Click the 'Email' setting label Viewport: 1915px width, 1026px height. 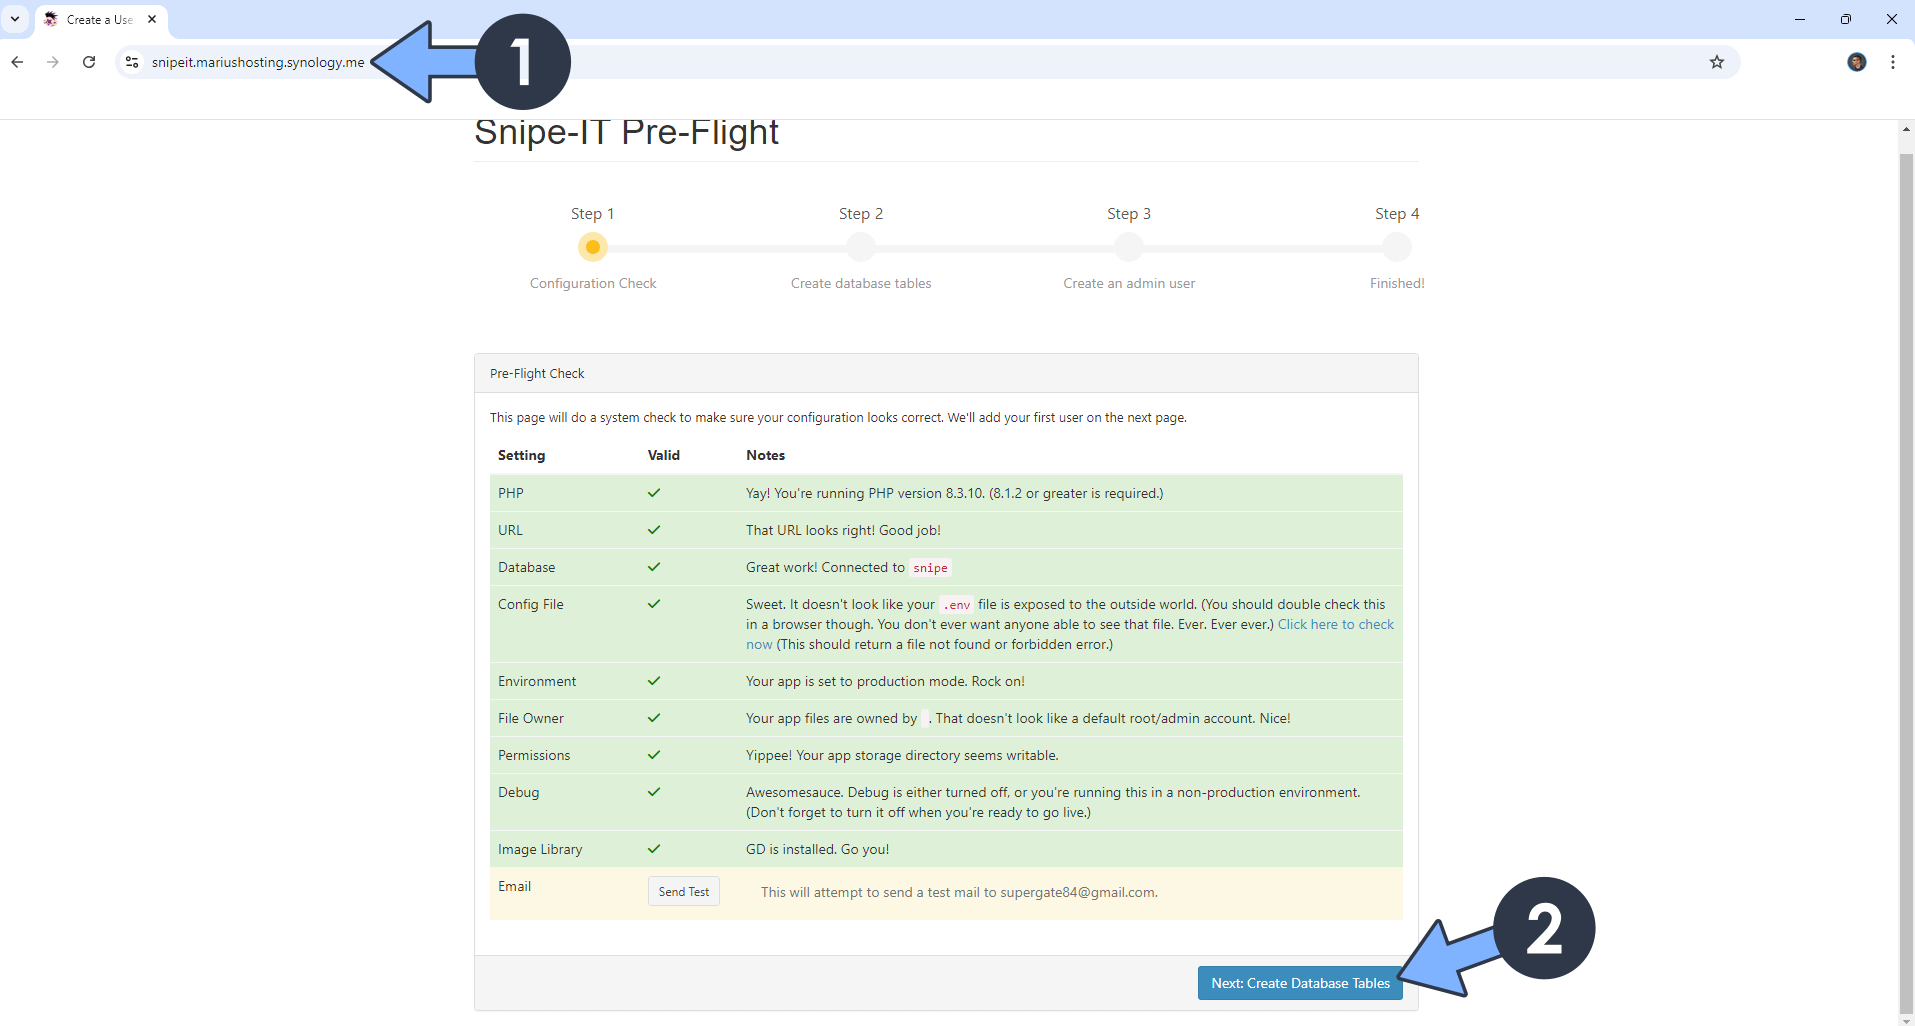(515, 886)
